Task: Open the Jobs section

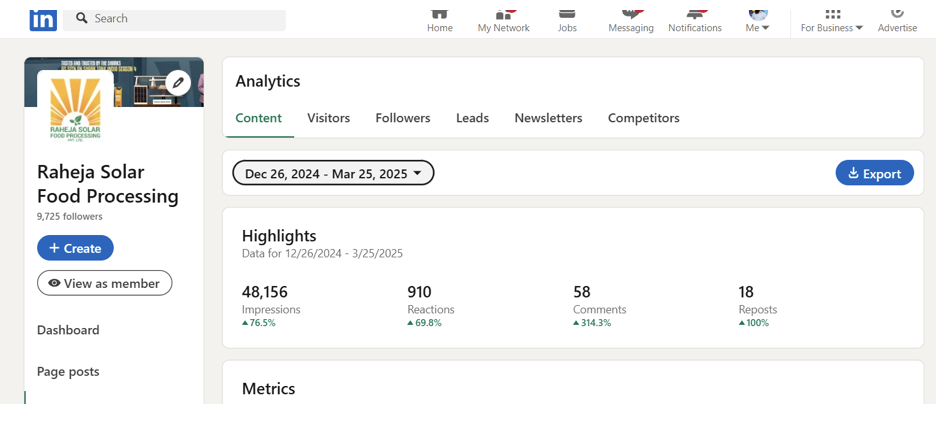Action: click(567, 21)
